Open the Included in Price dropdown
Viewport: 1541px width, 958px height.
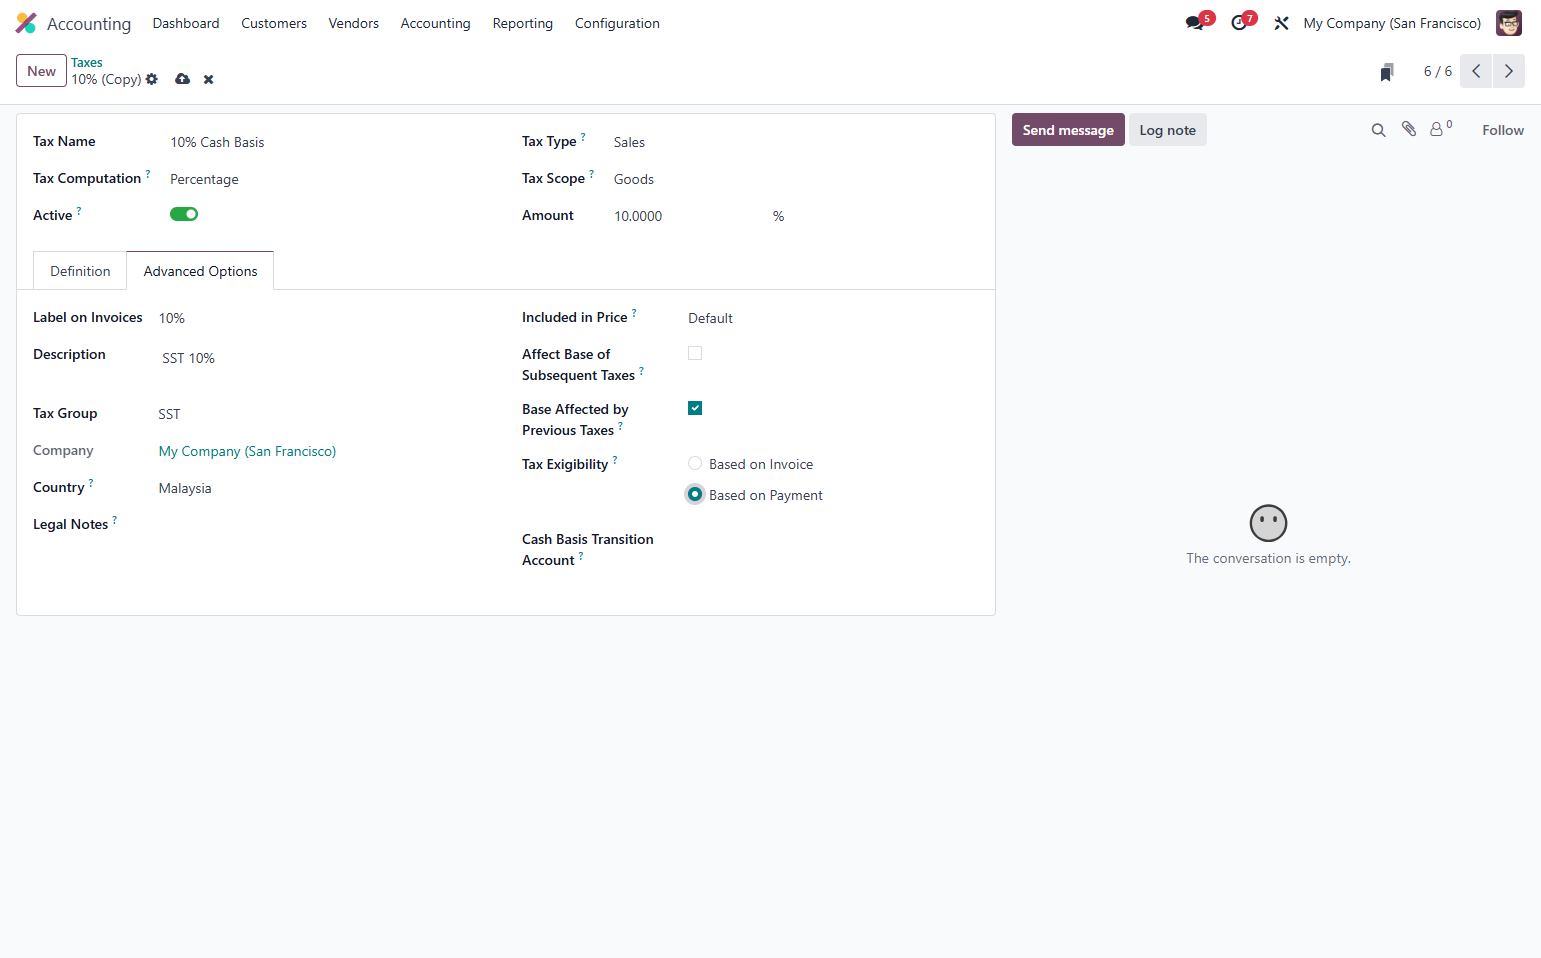(831, 318)
